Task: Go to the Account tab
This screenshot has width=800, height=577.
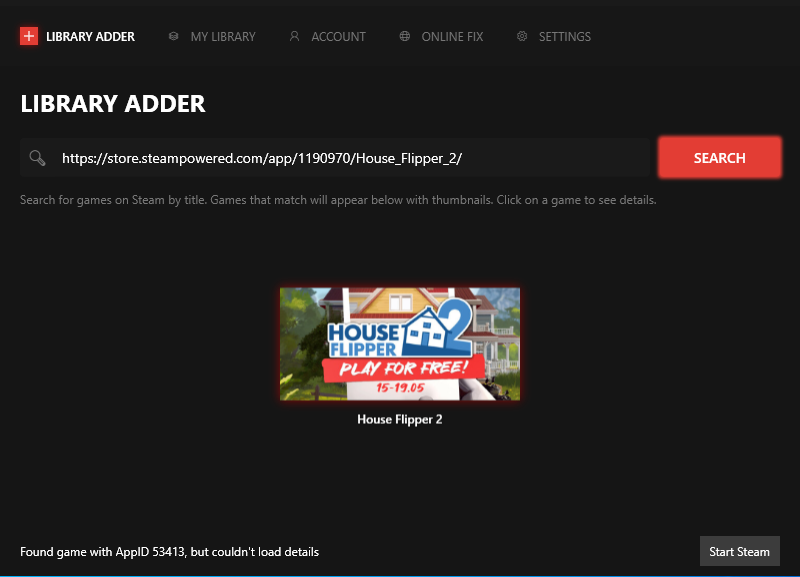Action: [338, 37]
